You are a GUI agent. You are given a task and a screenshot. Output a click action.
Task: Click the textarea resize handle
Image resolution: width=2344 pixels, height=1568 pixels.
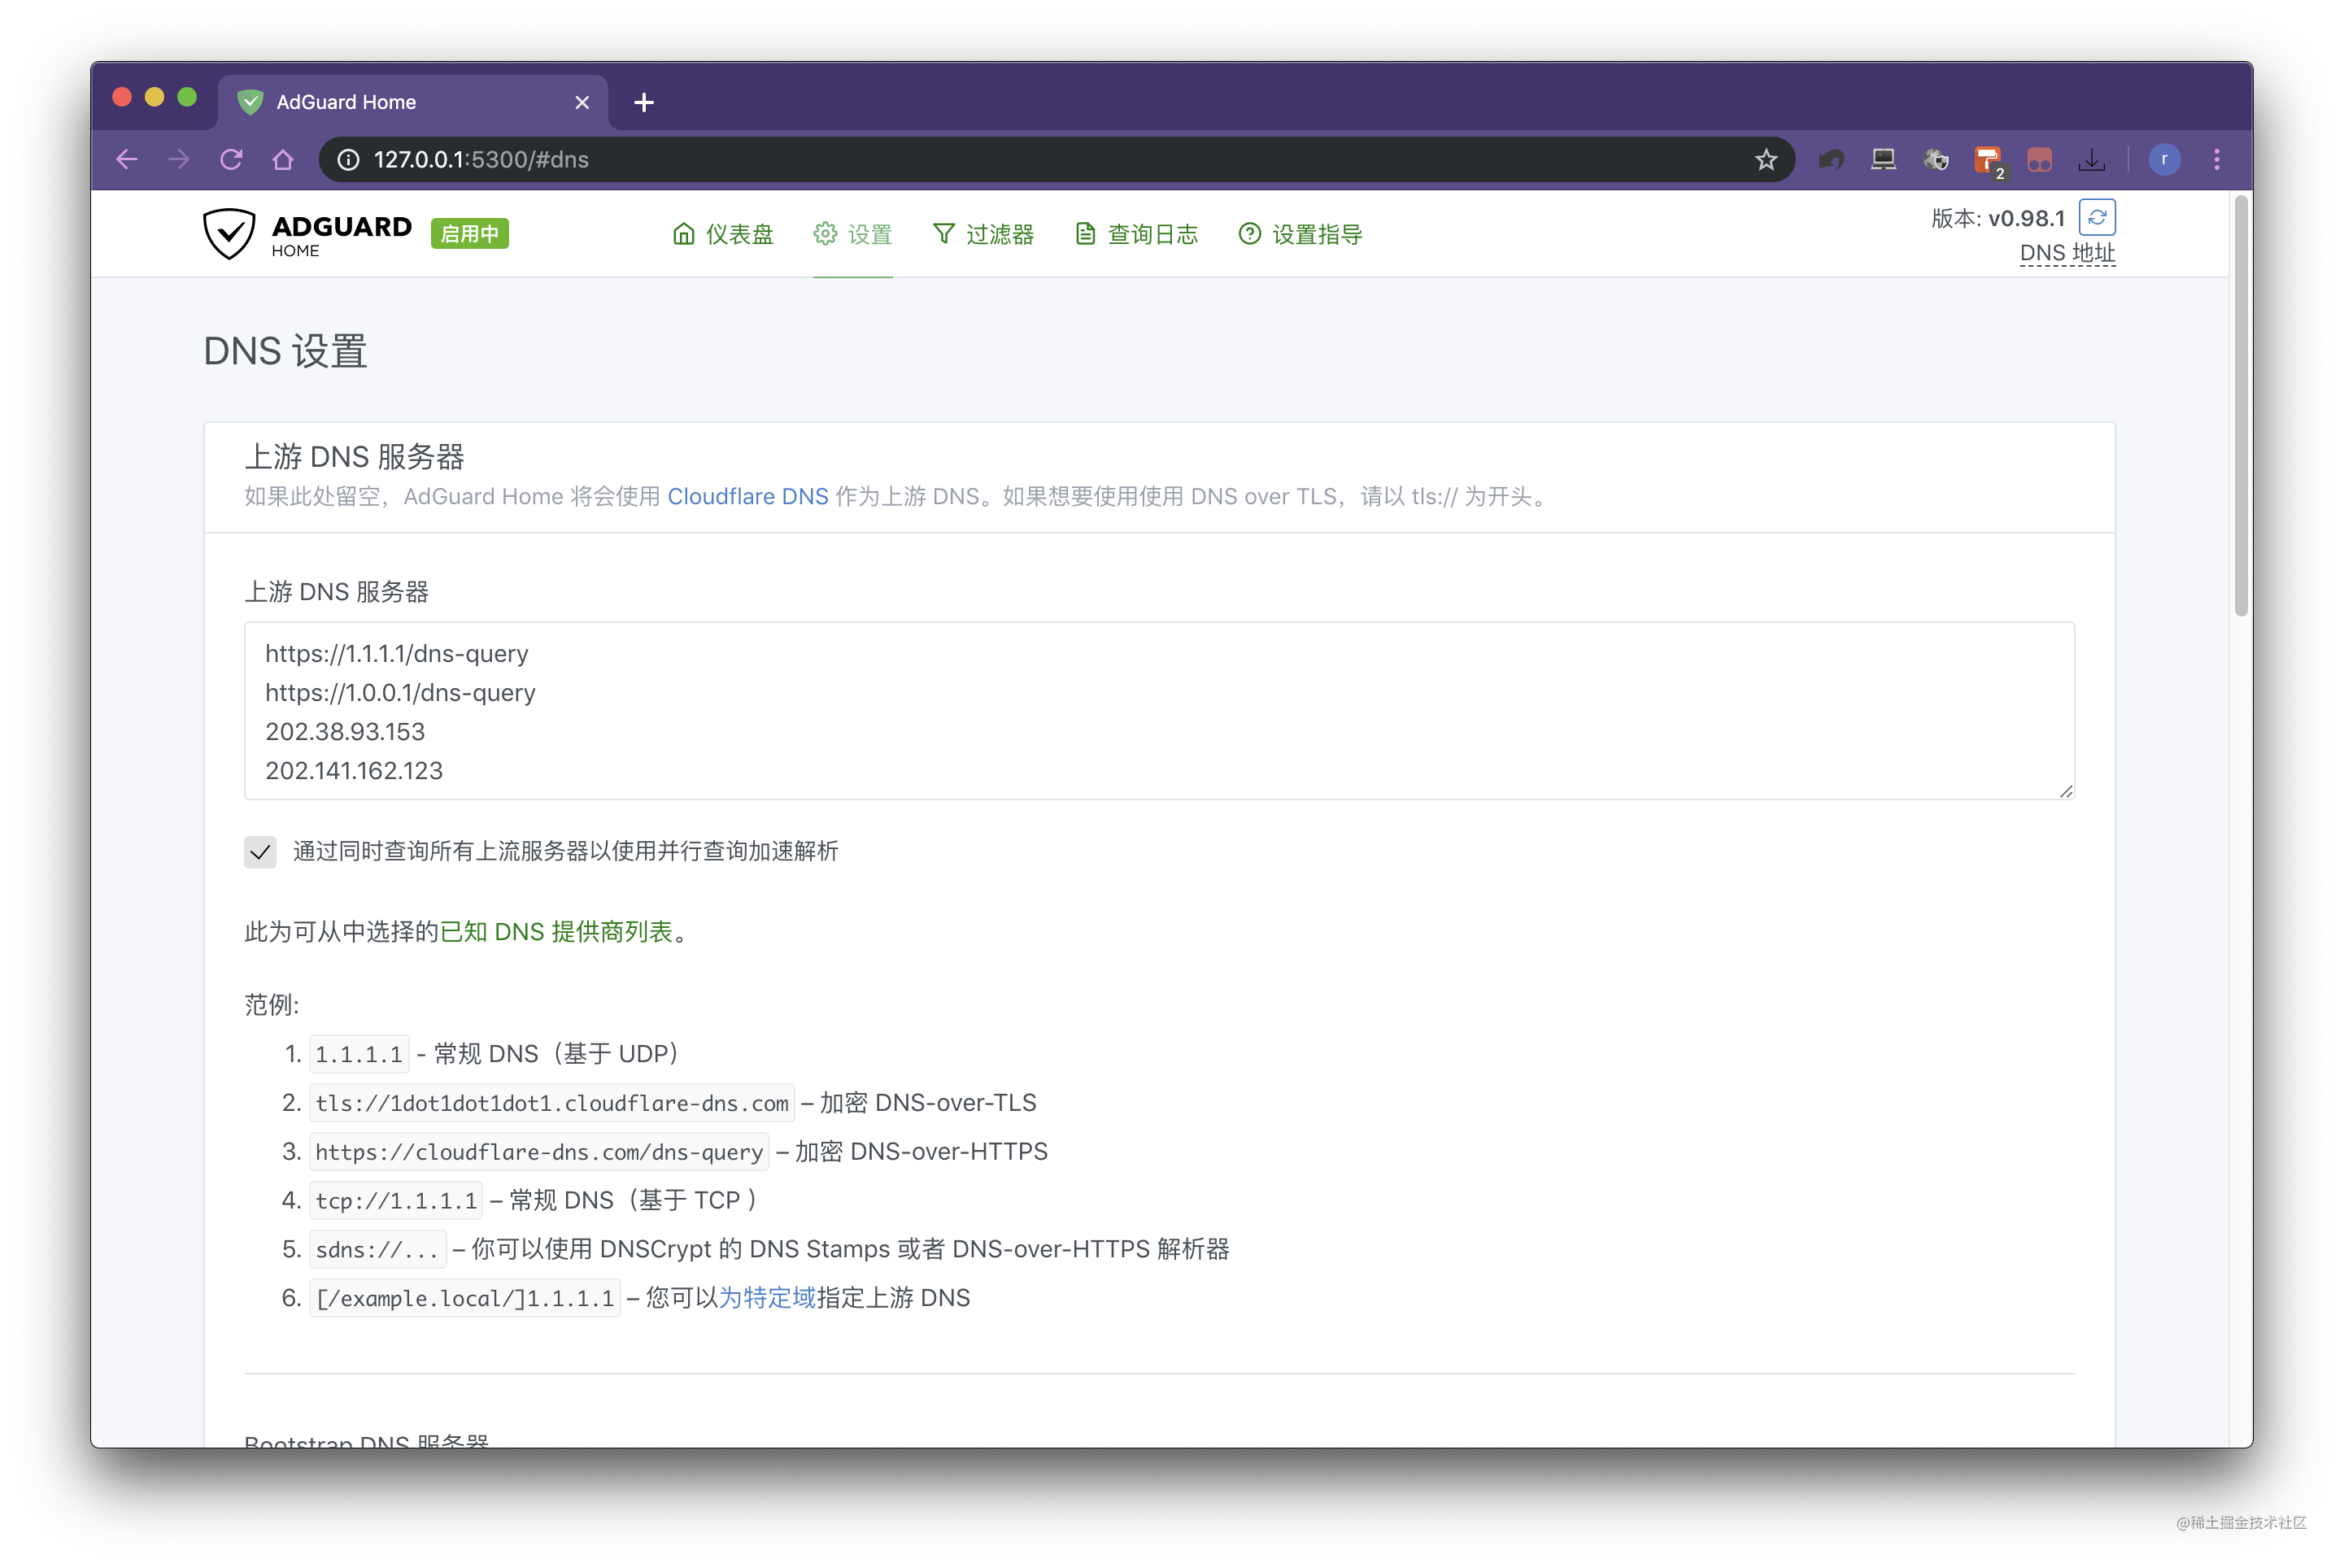[x=2065, y=791]
